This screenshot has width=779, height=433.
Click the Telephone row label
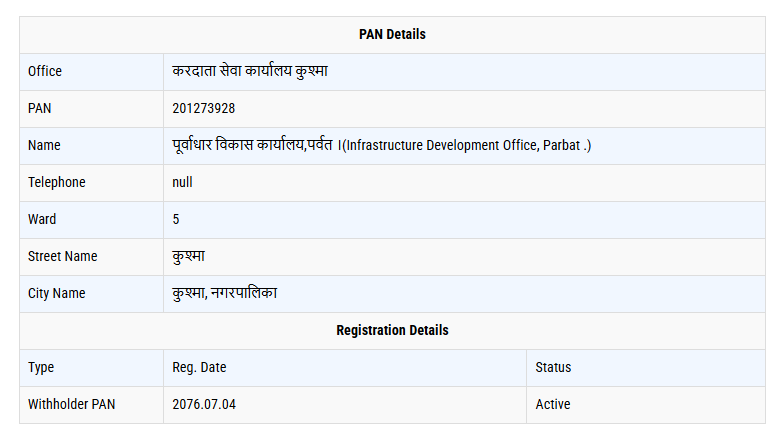57,182
